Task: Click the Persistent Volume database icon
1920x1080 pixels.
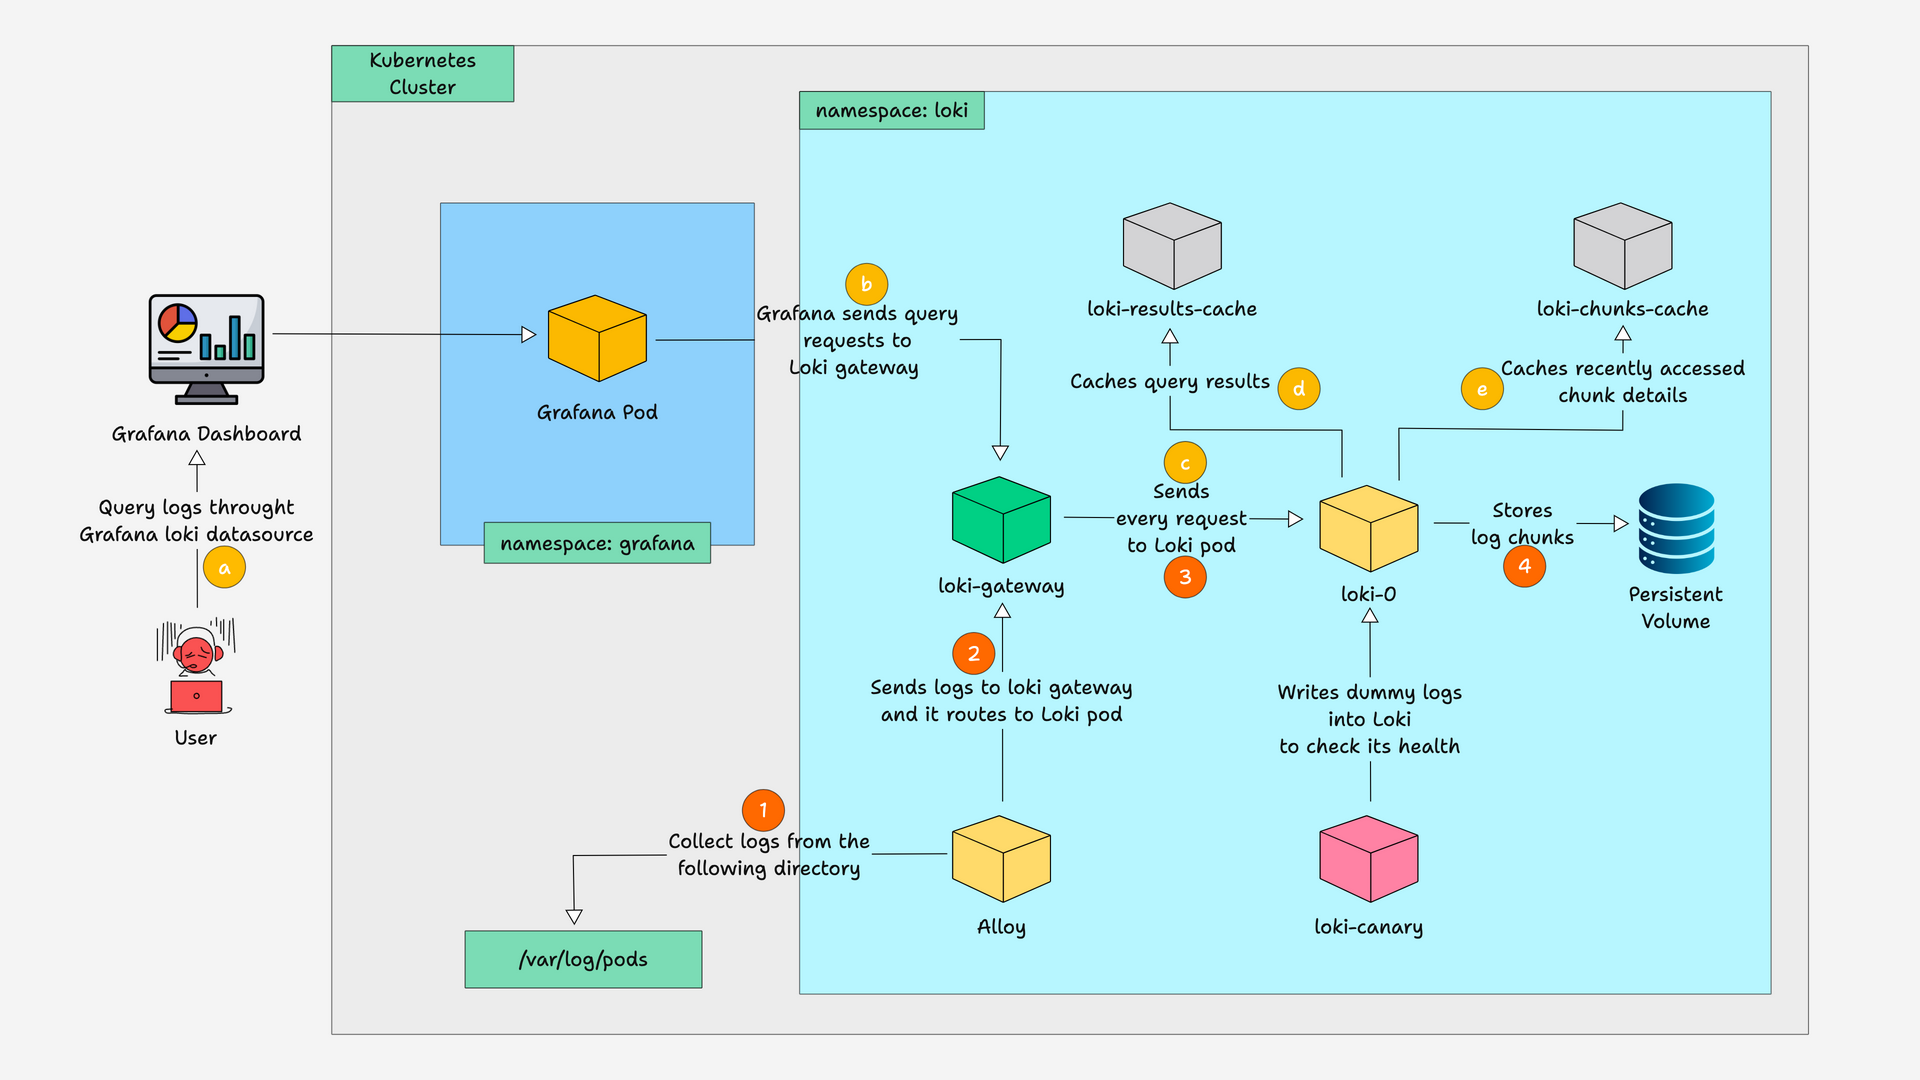Action: pyautogui.click(x=1675, y=528)
